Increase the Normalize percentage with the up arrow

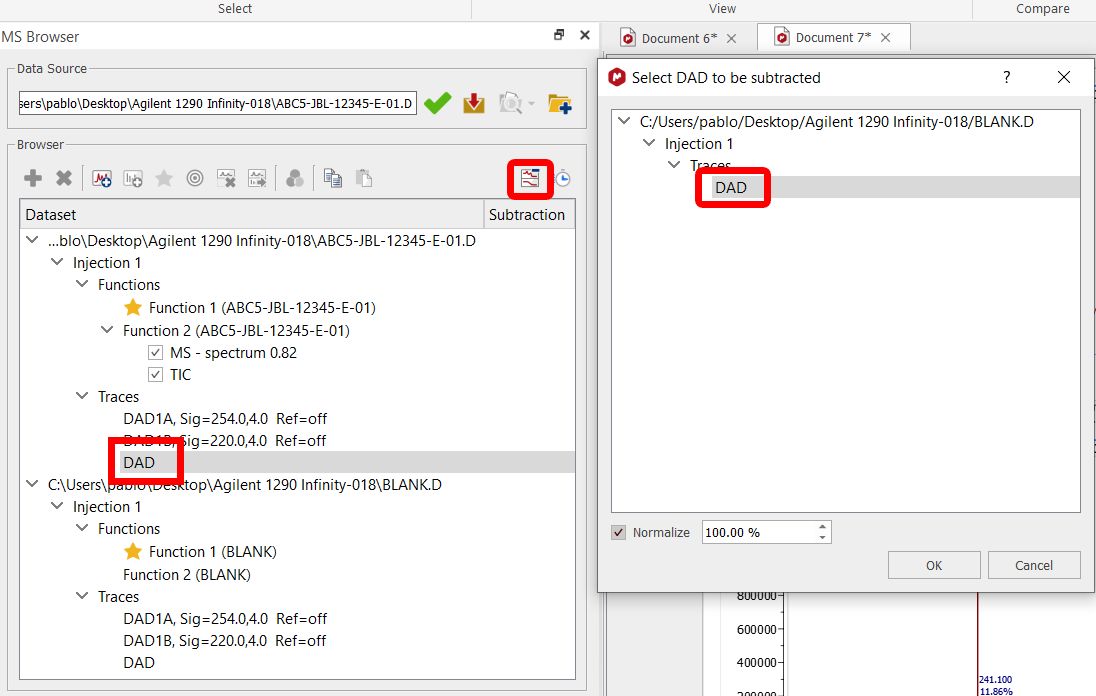pyautogui.click(x=822, y=527)
